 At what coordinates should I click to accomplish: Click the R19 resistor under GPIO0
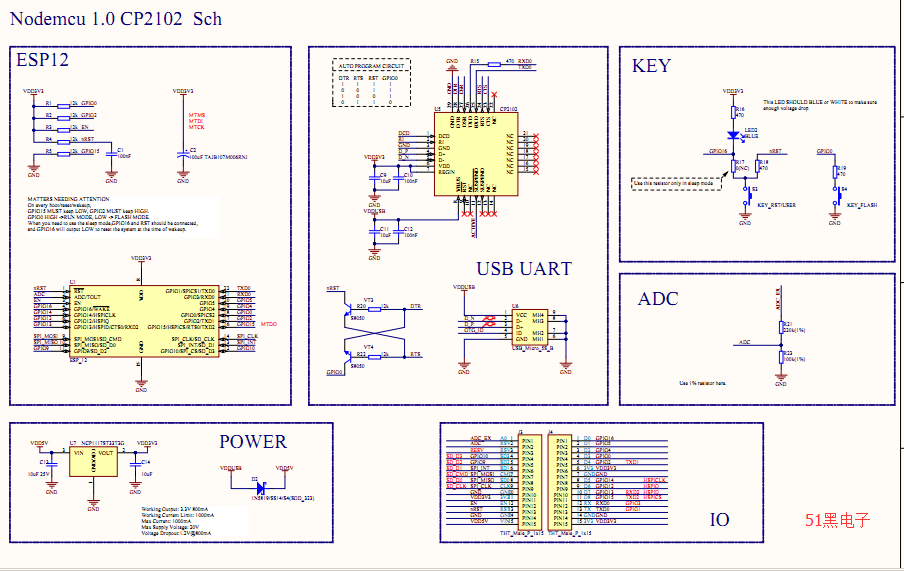(x=835, y=172)
